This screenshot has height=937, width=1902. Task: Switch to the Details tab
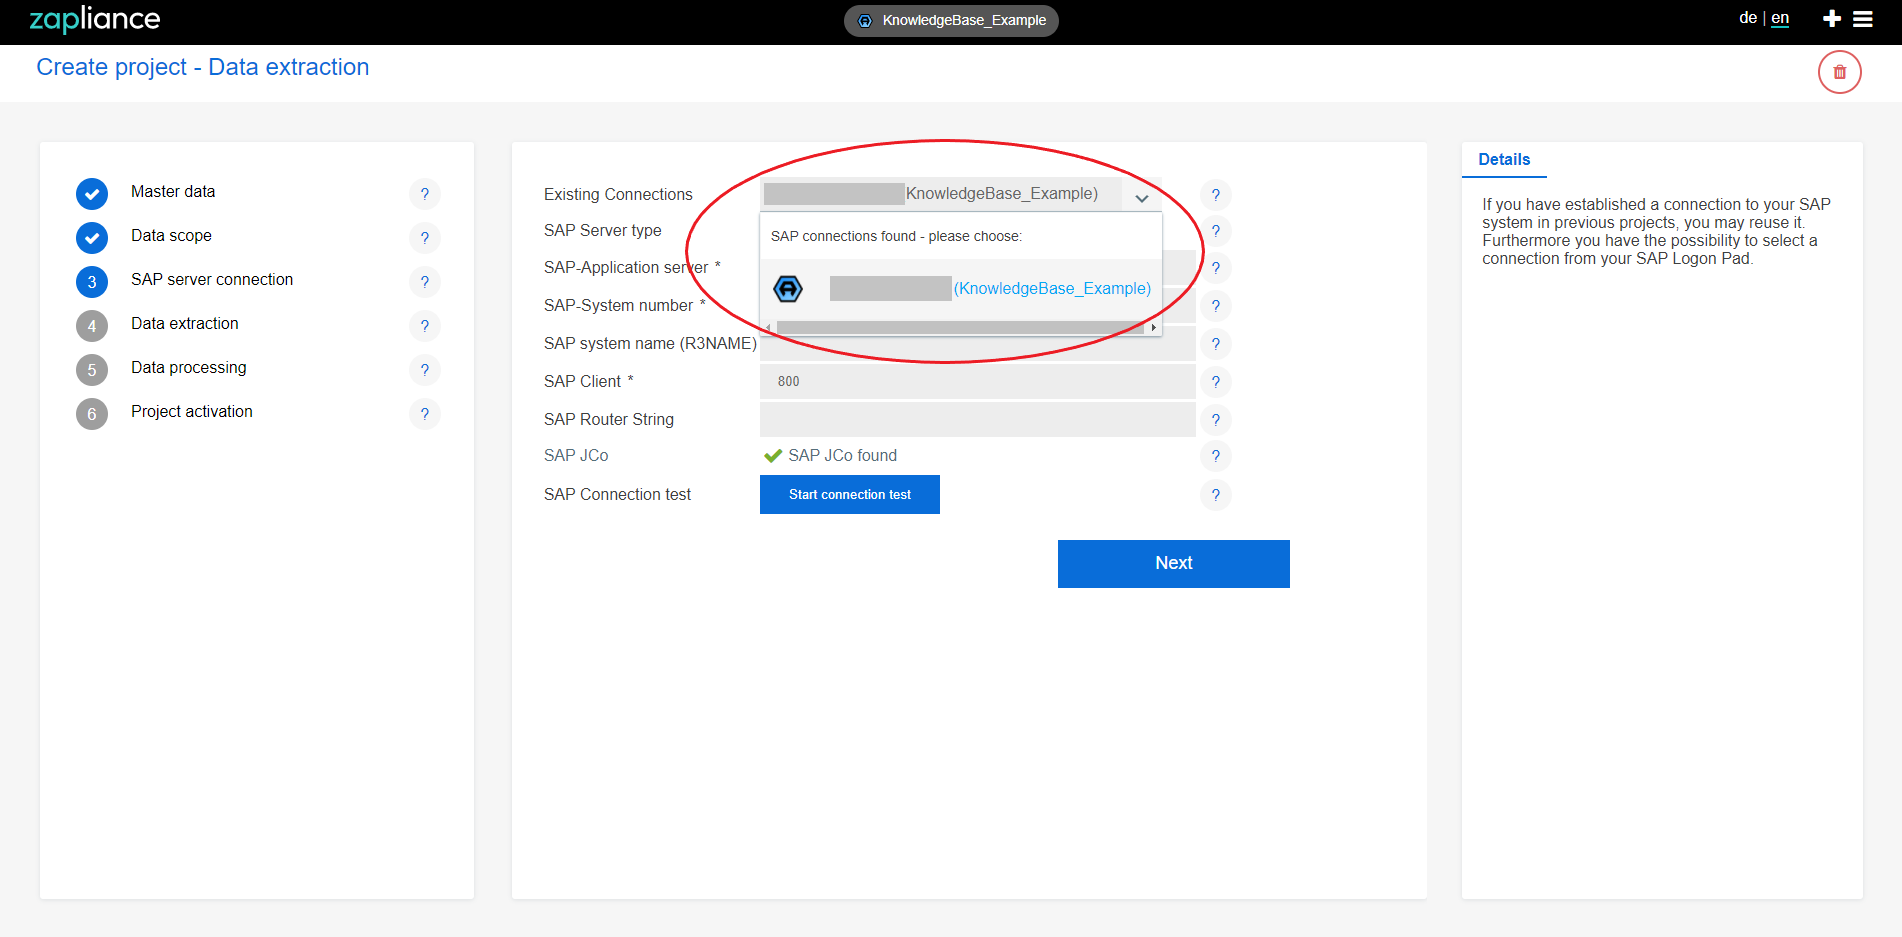click(x=1504, y=160)
